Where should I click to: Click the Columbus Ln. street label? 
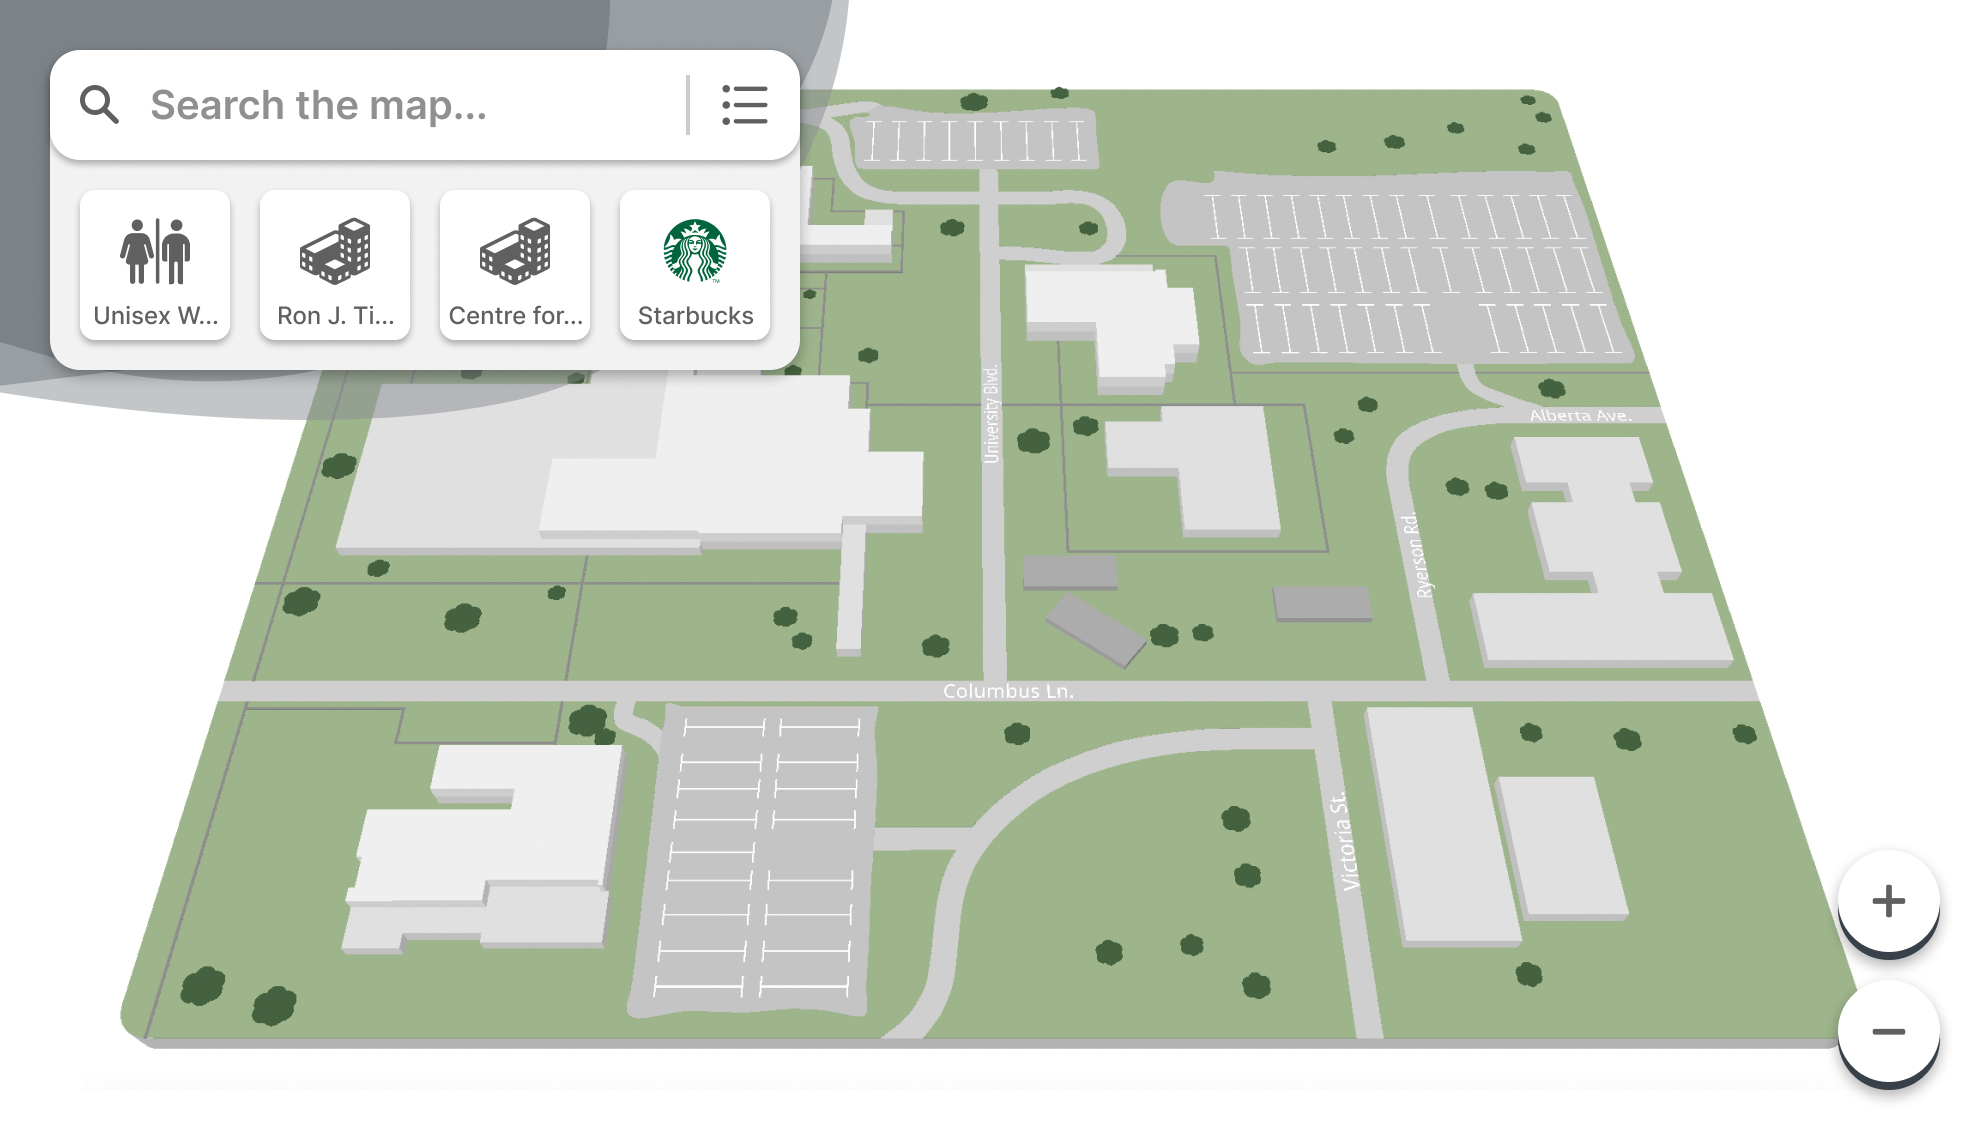coord(1008,691)
